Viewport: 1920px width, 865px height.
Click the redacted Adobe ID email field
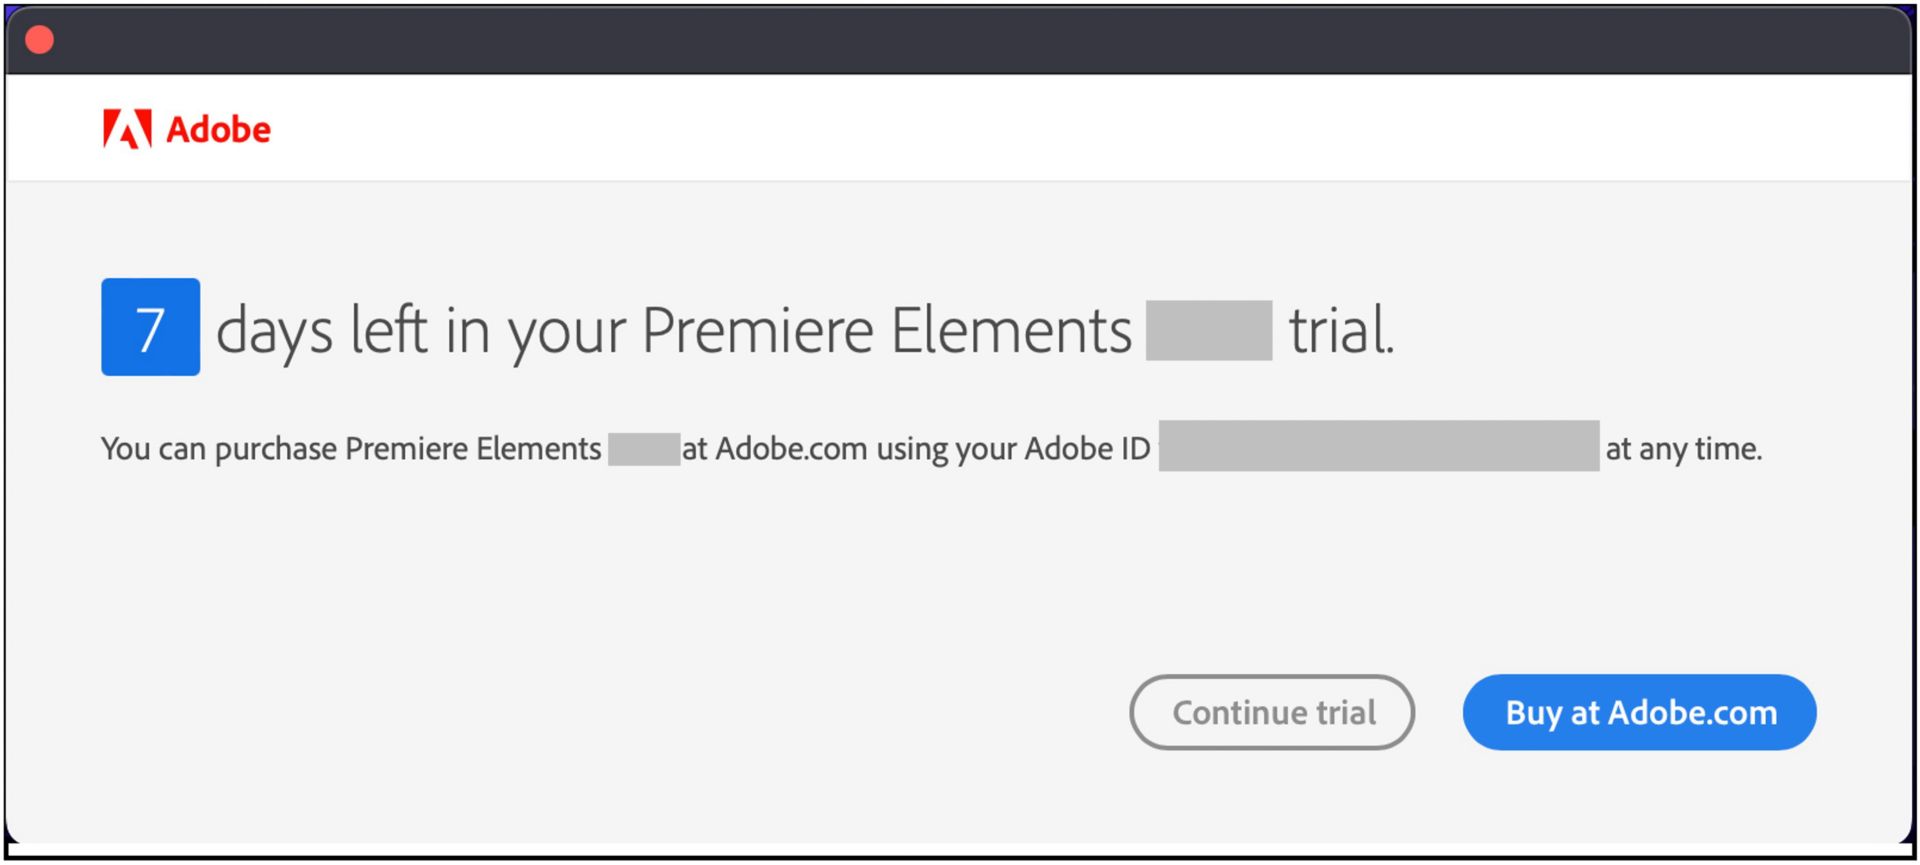(x=1378, y=446)
